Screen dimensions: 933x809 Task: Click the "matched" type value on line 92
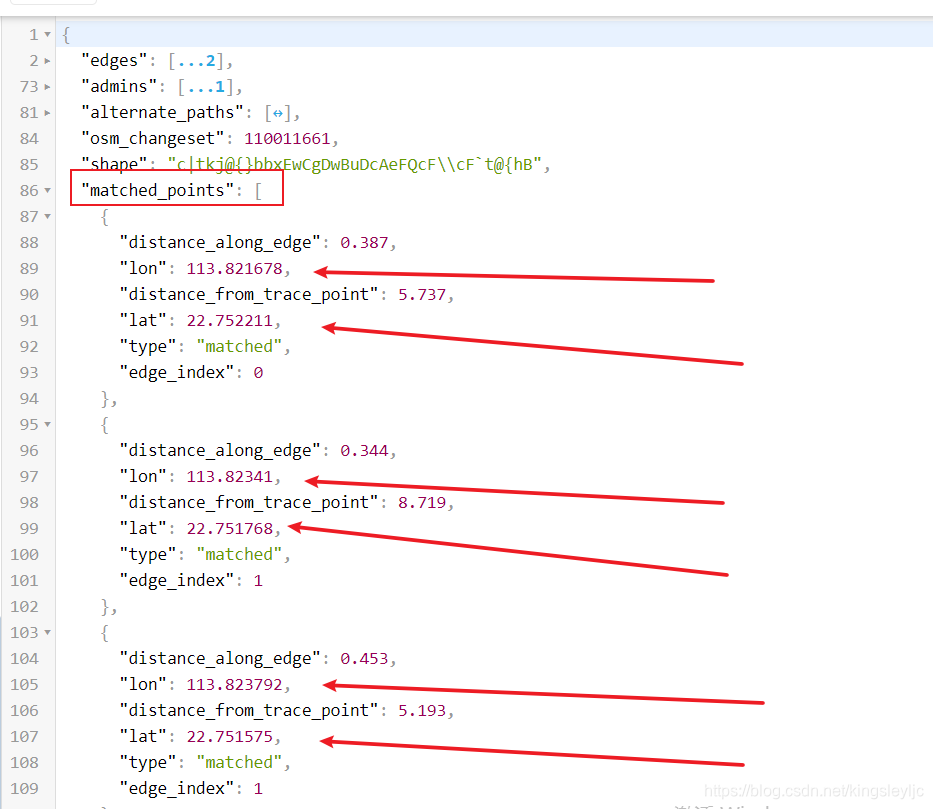coord(239,346)
